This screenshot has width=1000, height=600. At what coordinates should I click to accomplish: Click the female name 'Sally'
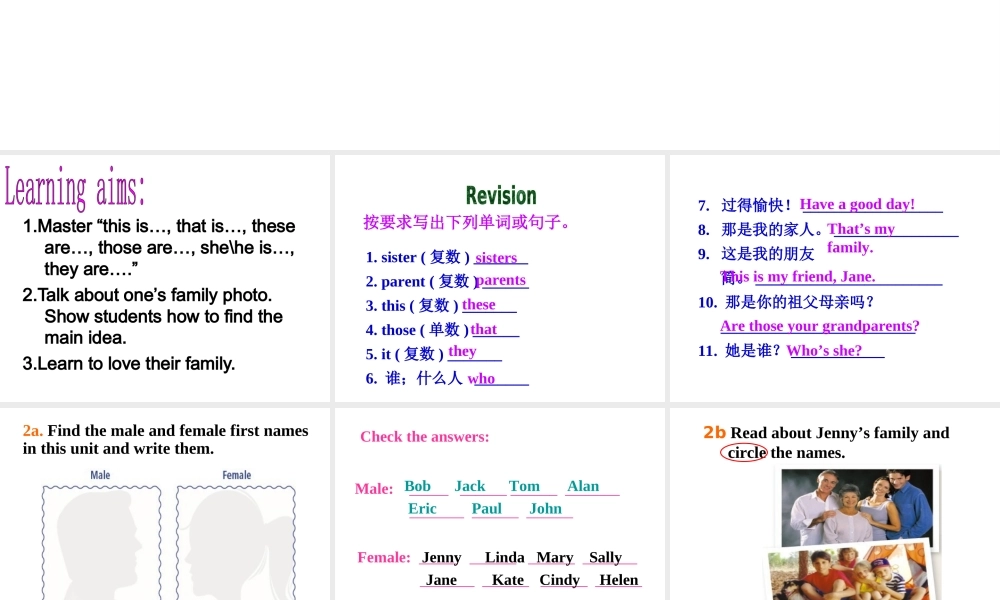click(x=605, y=558)
